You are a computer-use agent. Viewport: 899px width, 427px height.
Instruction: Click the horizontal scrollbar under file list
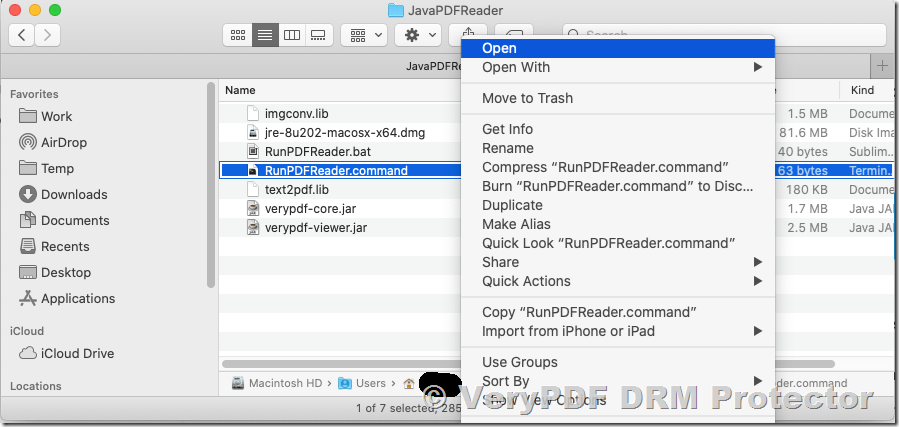pos(527,364)
